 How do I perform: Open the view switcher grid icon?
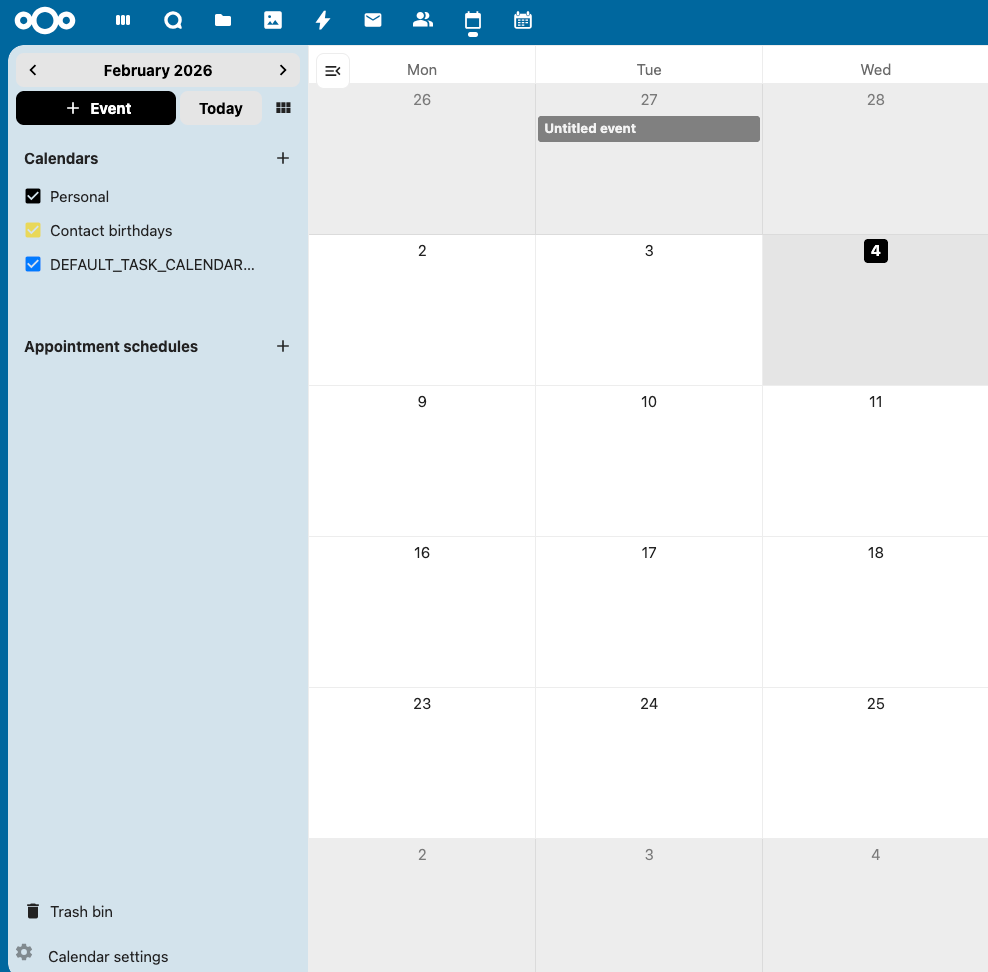tap(283, 108)
